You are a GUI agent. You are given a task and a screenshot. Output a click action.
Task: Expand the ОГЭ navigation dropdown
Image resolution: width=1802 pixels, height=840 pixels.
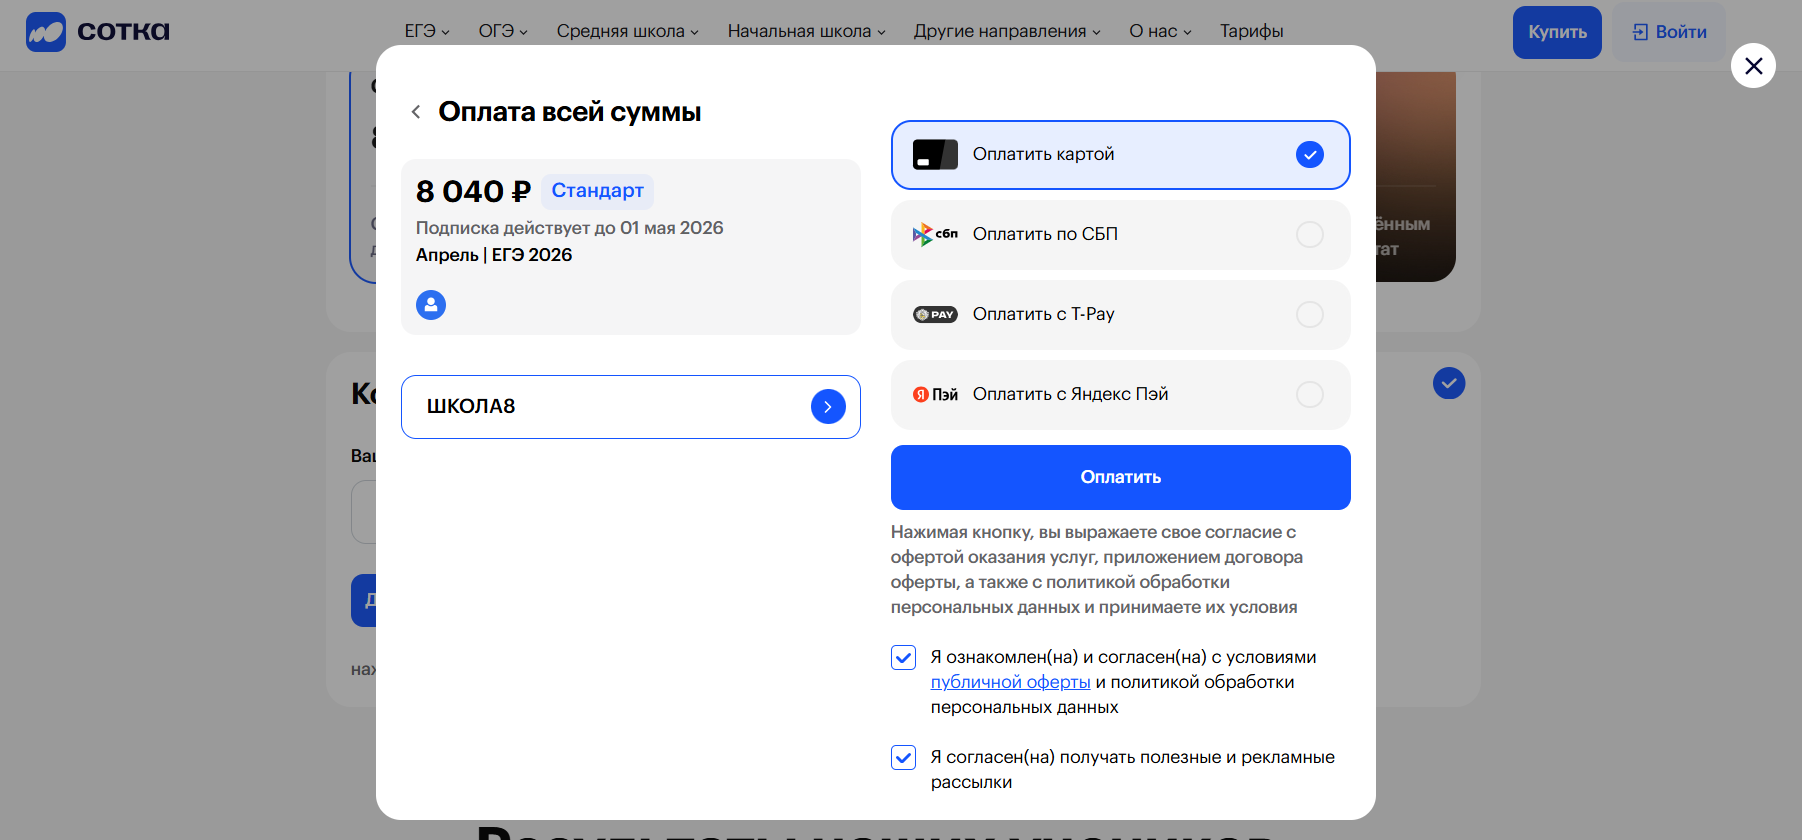pos(503,32)
